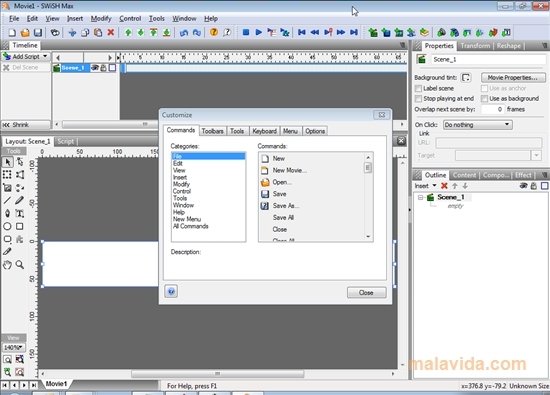This screenshot has height=395, width=550.
Task: Select the Ellipse drawing tool
Action: click(7, 226)
